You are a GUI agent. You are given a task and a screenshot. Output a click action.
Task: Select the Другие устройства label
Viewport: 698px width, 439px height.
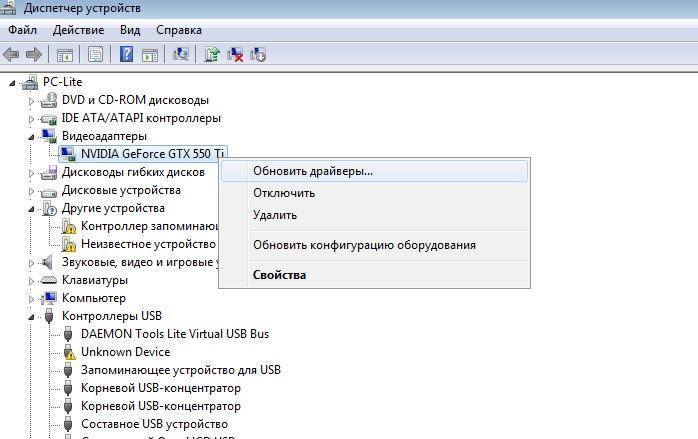pyautogui.click(x=113, y=208)
